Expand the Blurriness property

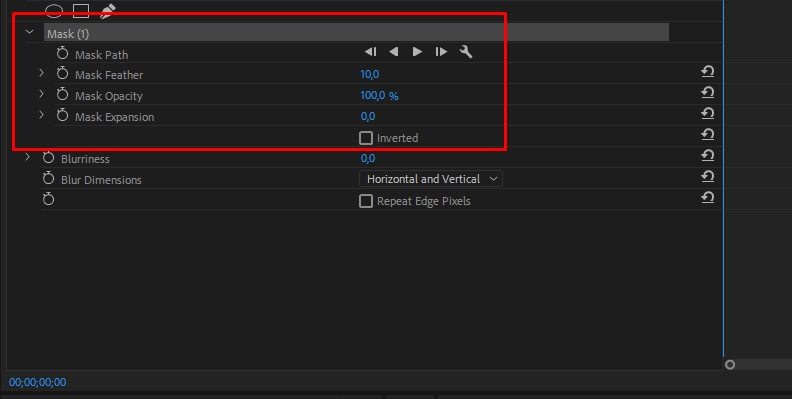coord(27,158)
